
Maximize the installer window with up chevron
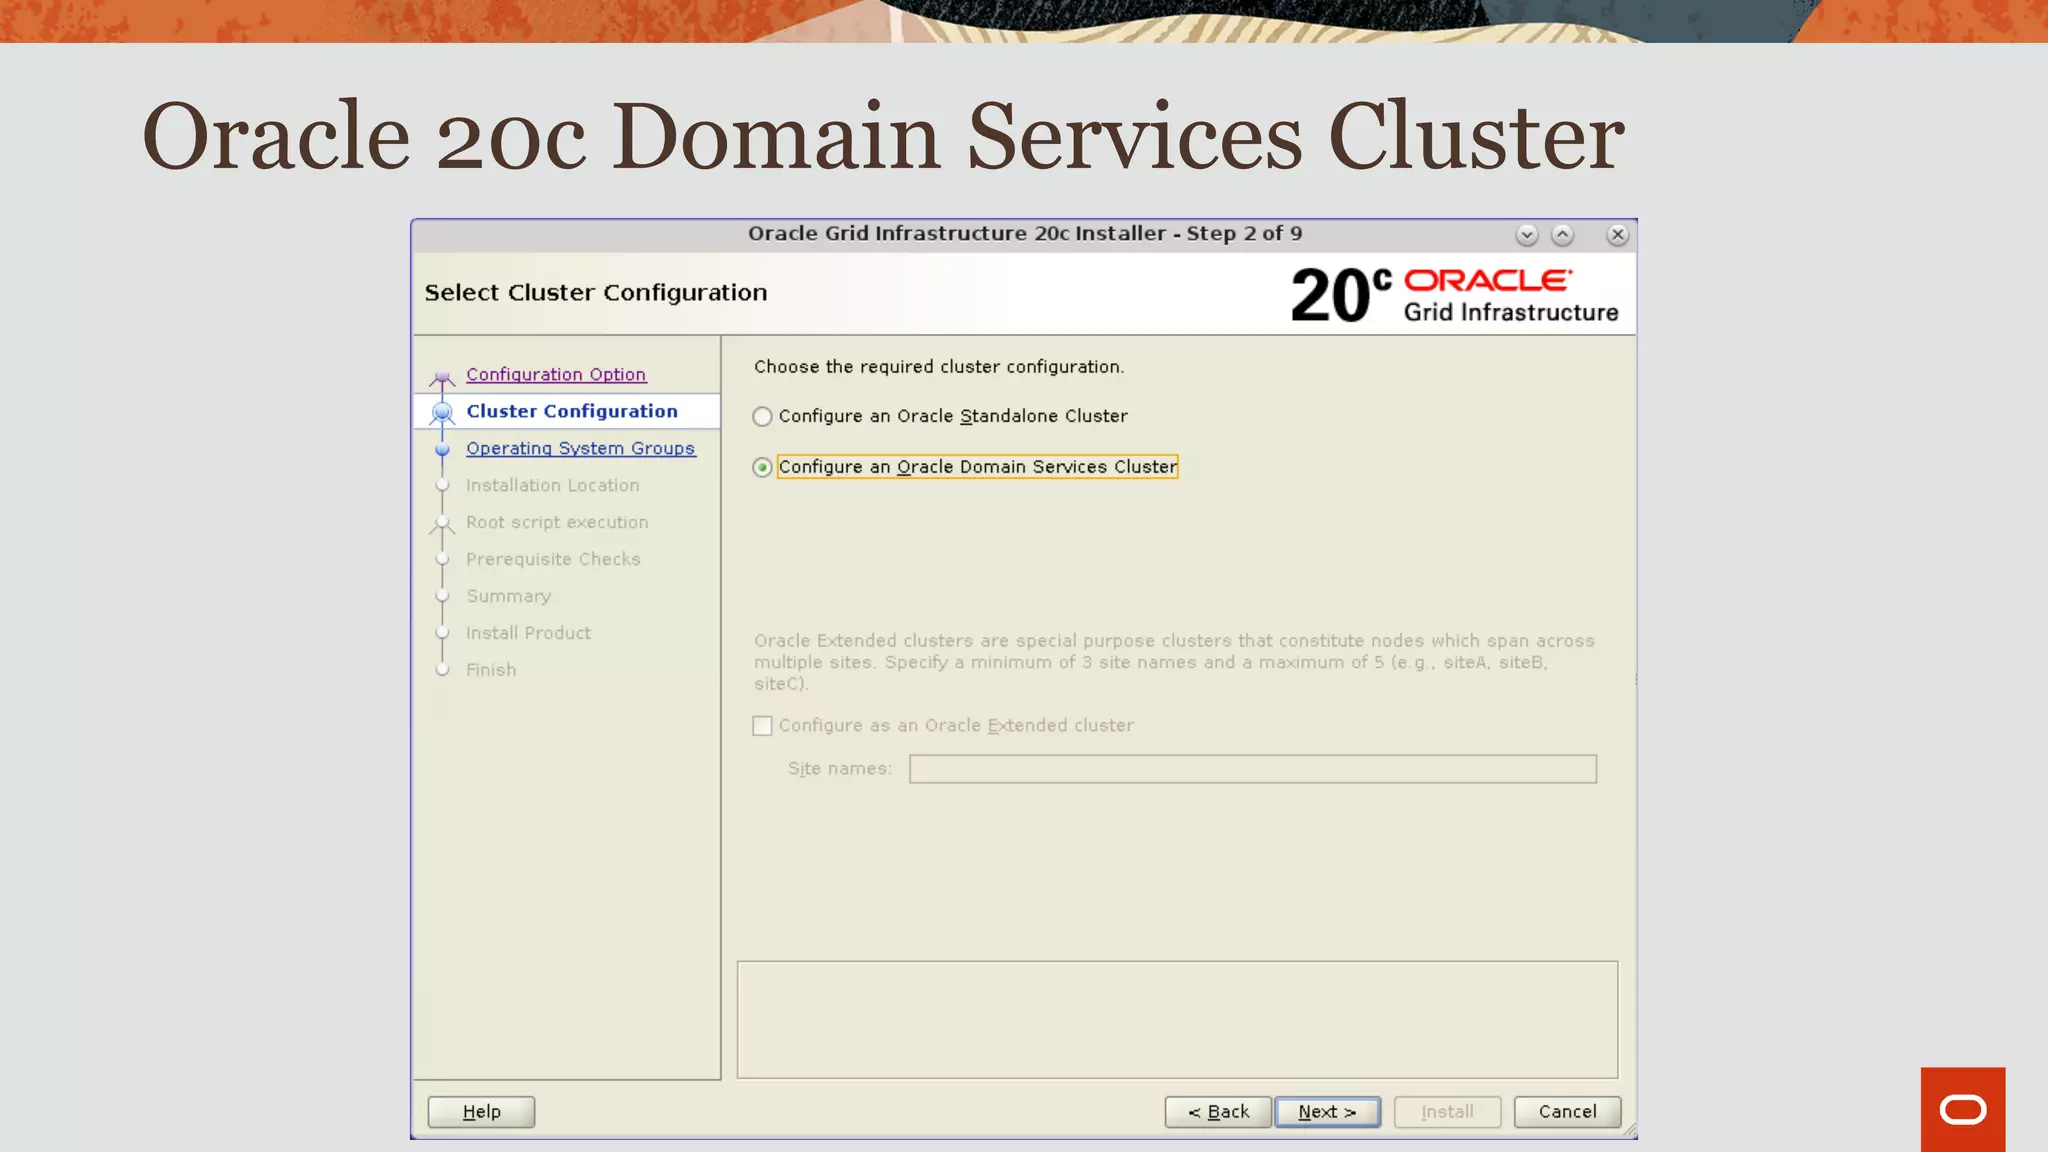tap(1562, 235)
